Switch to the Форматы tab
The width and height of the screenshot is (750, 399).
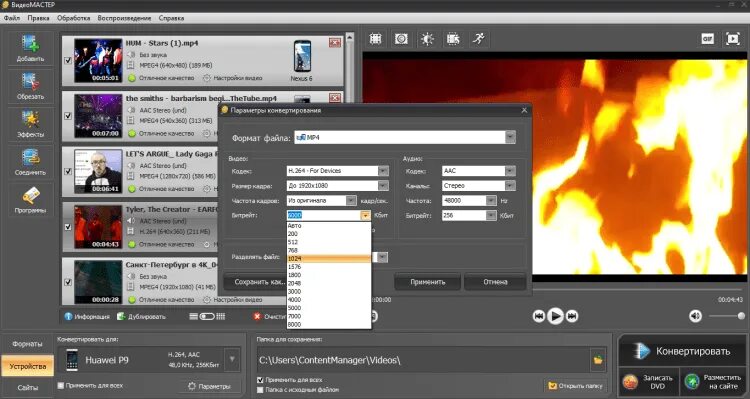click(x=27, y=344)
